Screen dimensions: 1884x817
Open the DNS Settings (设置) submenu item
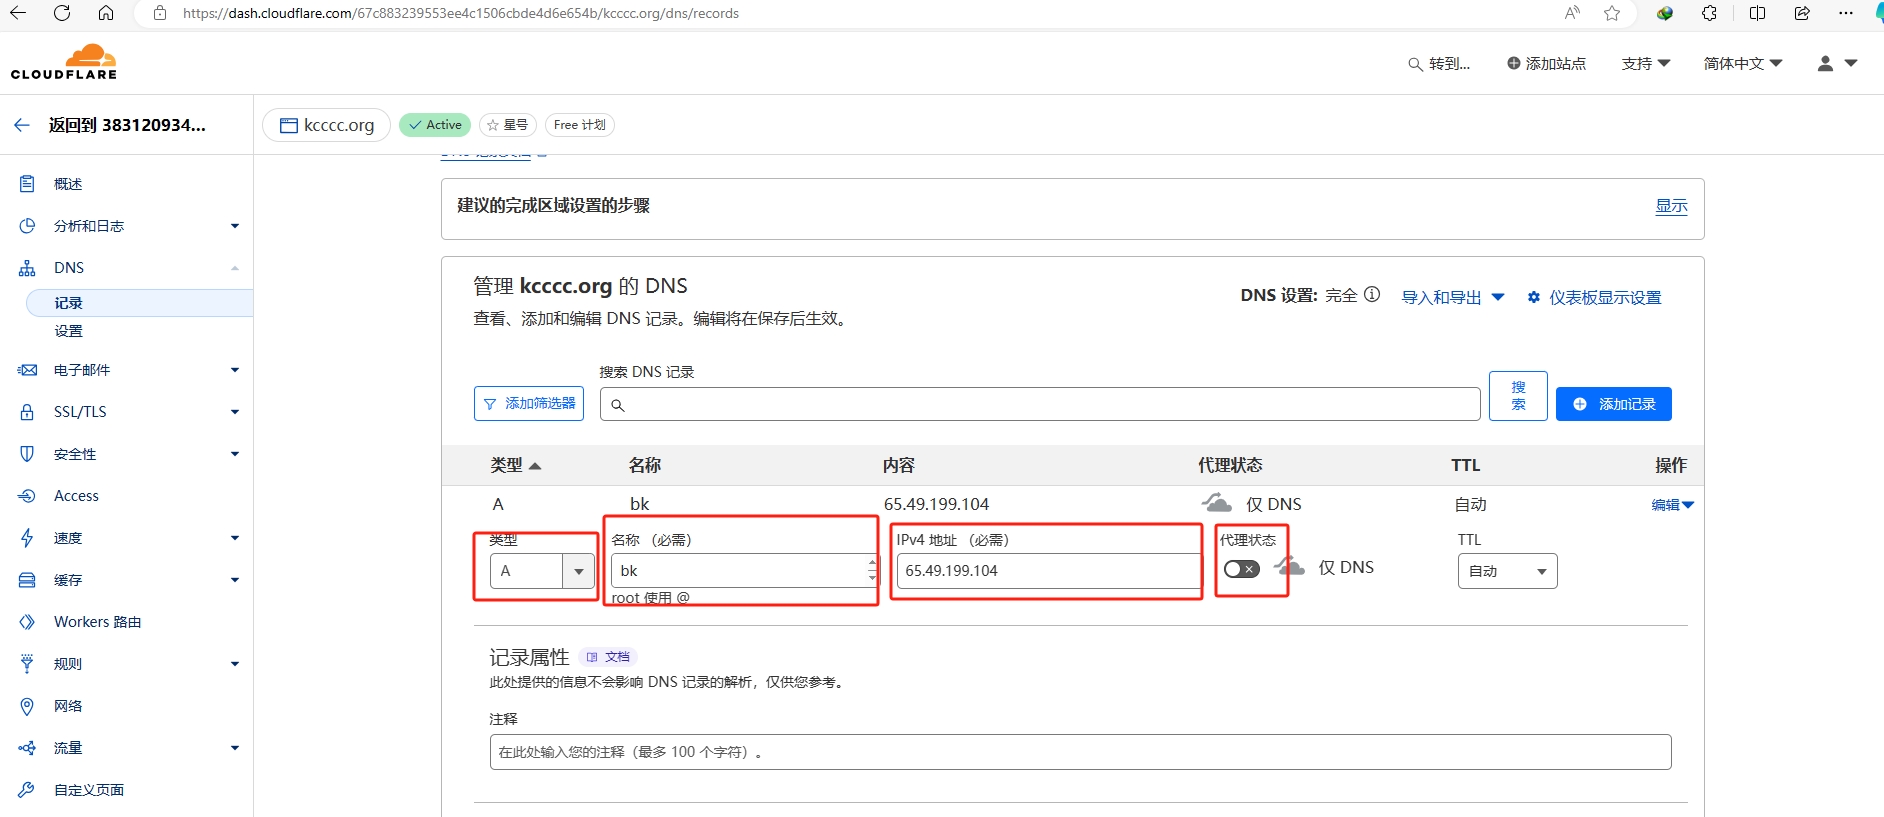tap(68, 331)
